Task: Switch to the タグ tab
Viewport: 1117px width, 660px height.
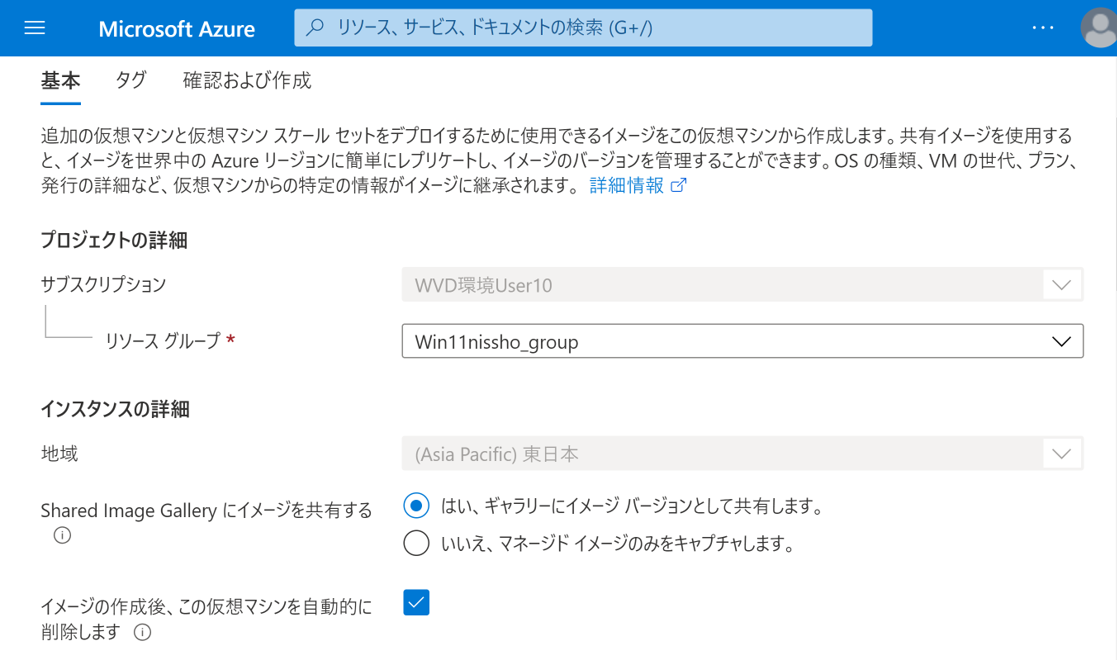Action: (131, 81)
